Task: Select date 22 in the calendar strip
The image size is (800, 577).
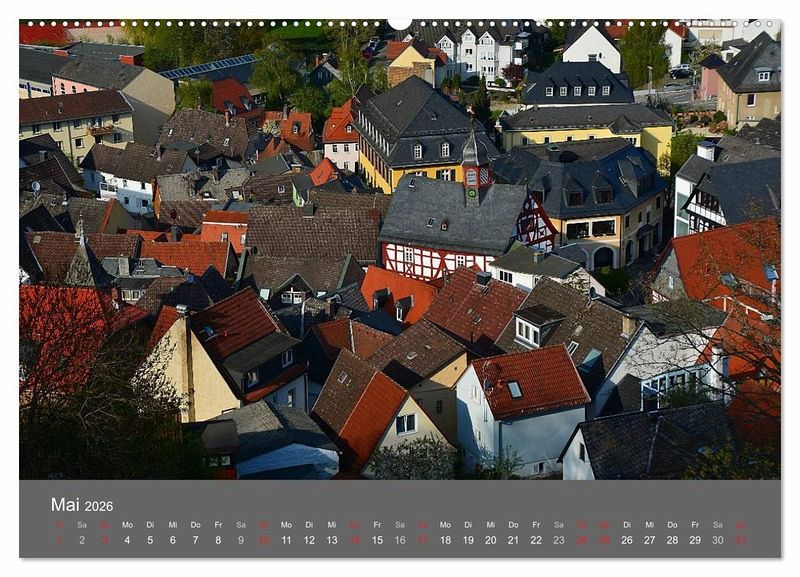Action: (536, 540)
